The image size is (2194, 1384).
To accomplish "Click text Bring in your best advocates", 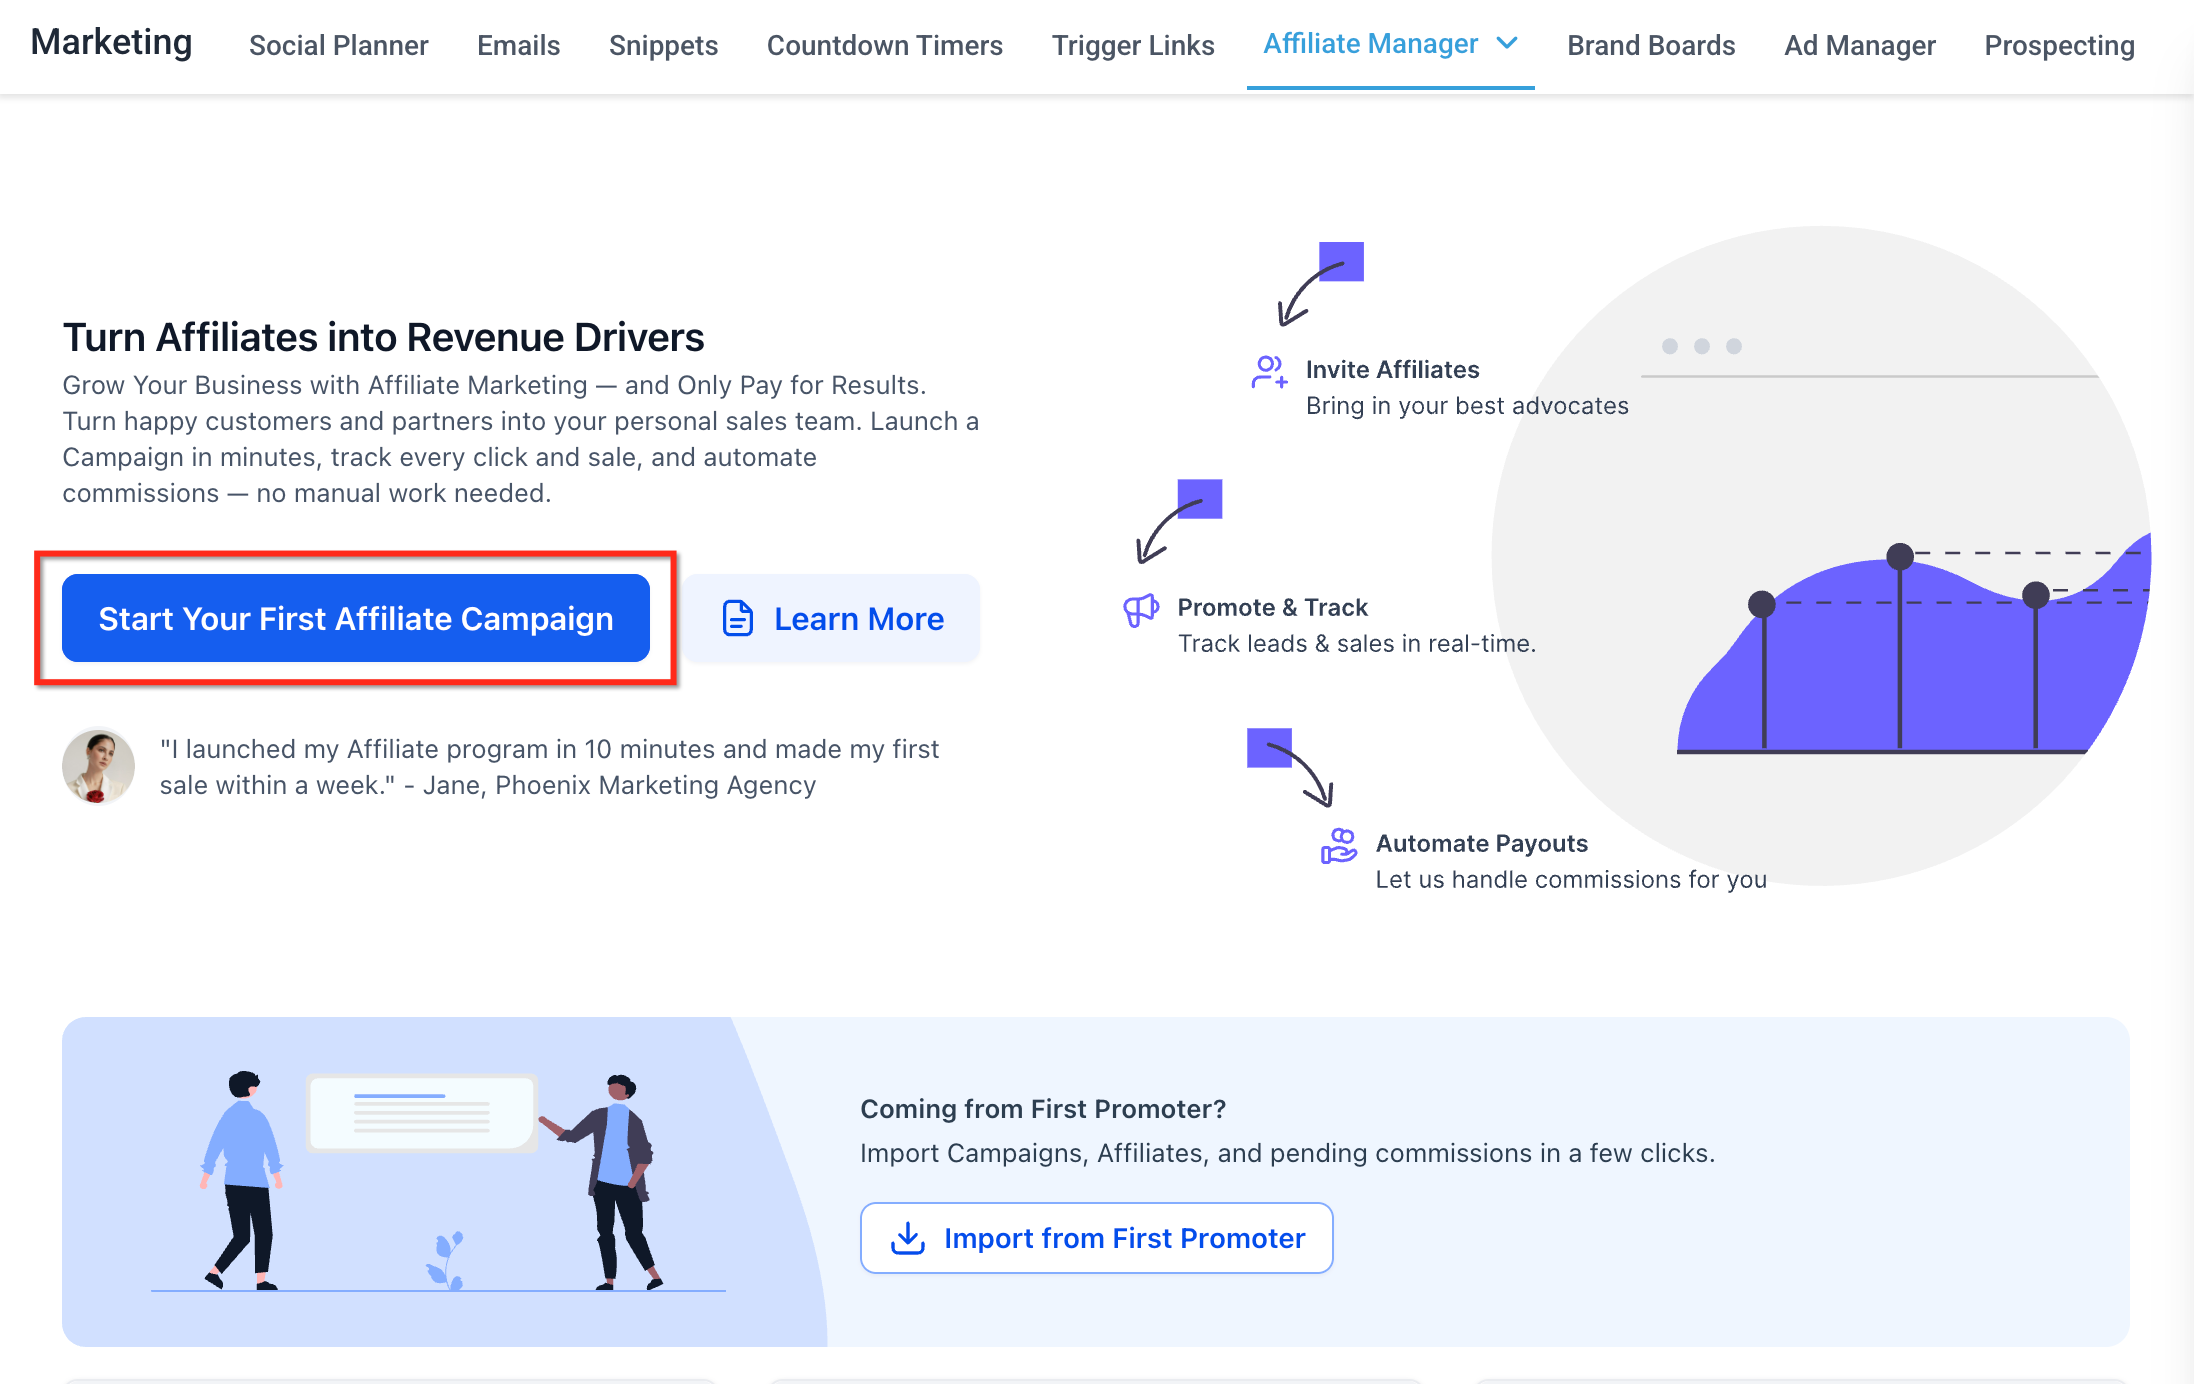I will tap(1467, 405).
